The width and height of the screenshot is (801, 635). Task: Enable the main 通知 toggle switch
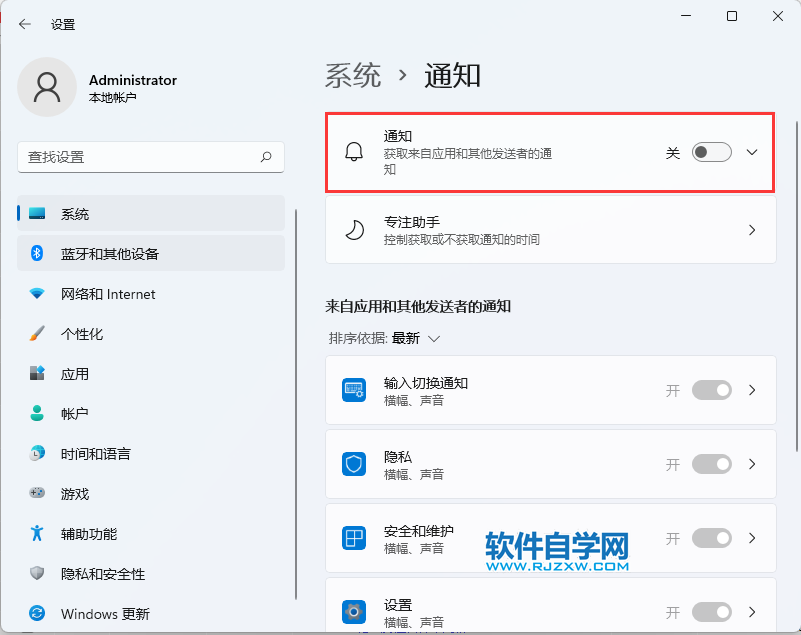click(x=711, y=152)
